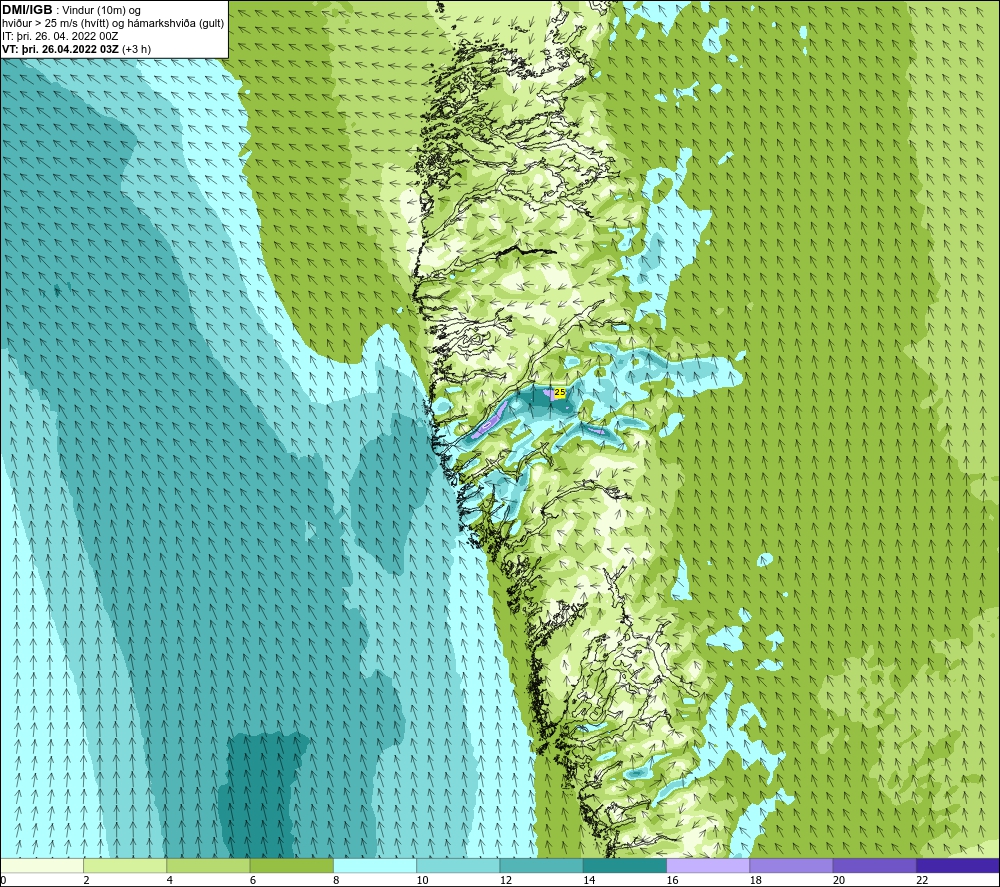This screenshot has width=1000, height=887.
Task: Select the 0–2 m/s pale legend swatch
Action: [42, 865]
